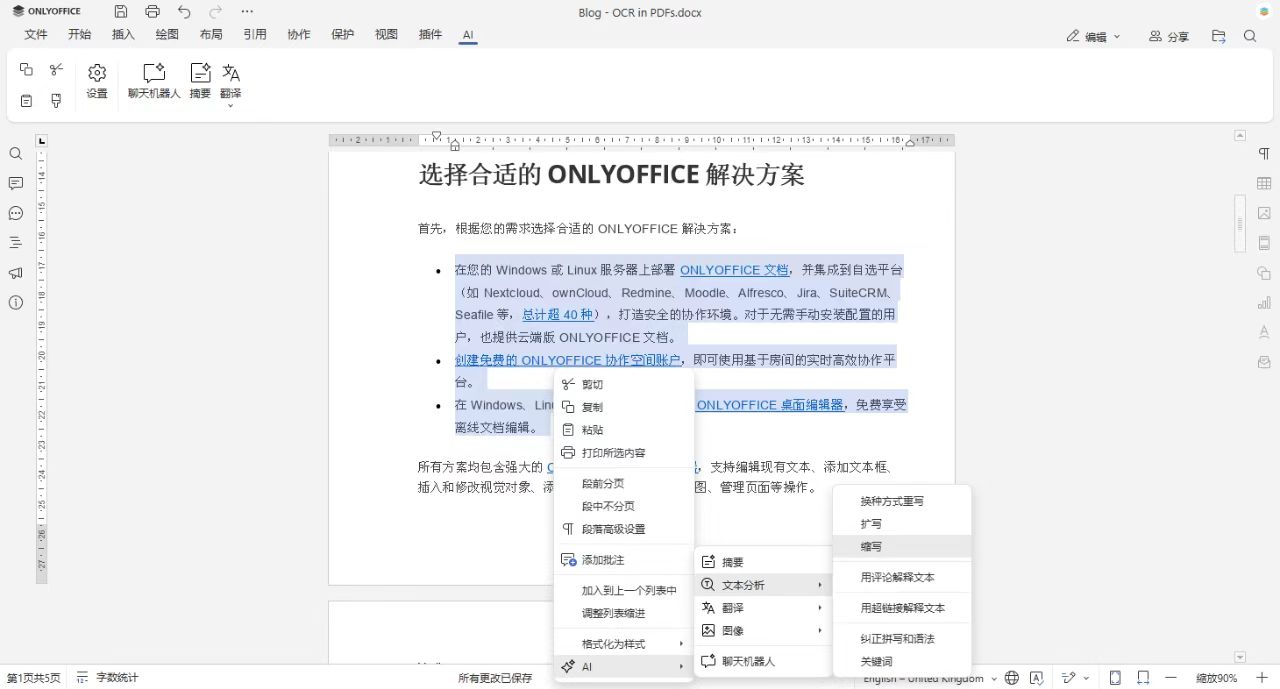Open the search icon in the left sidebar
This screenshot has width=1280, height=689.
coord(15,154)
